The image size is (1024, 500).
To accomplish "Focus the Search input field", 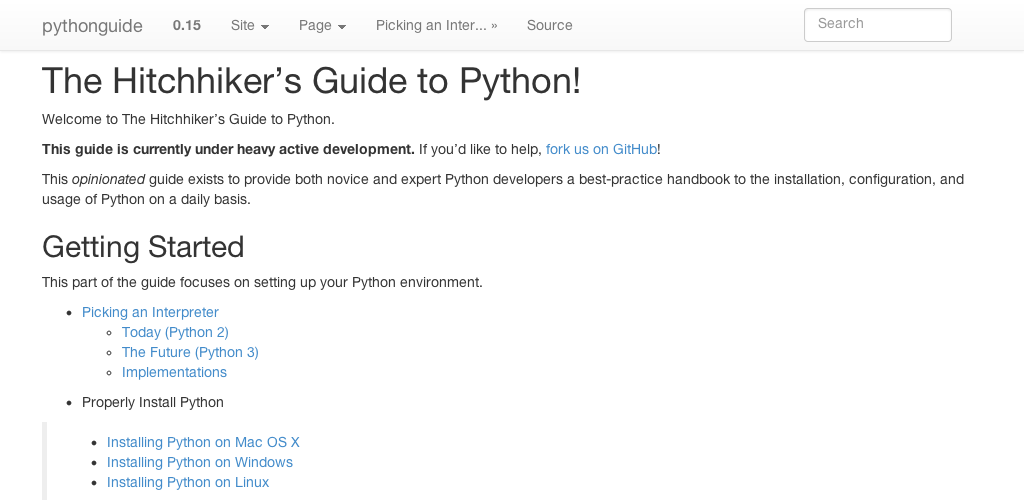I will [877, 25].
